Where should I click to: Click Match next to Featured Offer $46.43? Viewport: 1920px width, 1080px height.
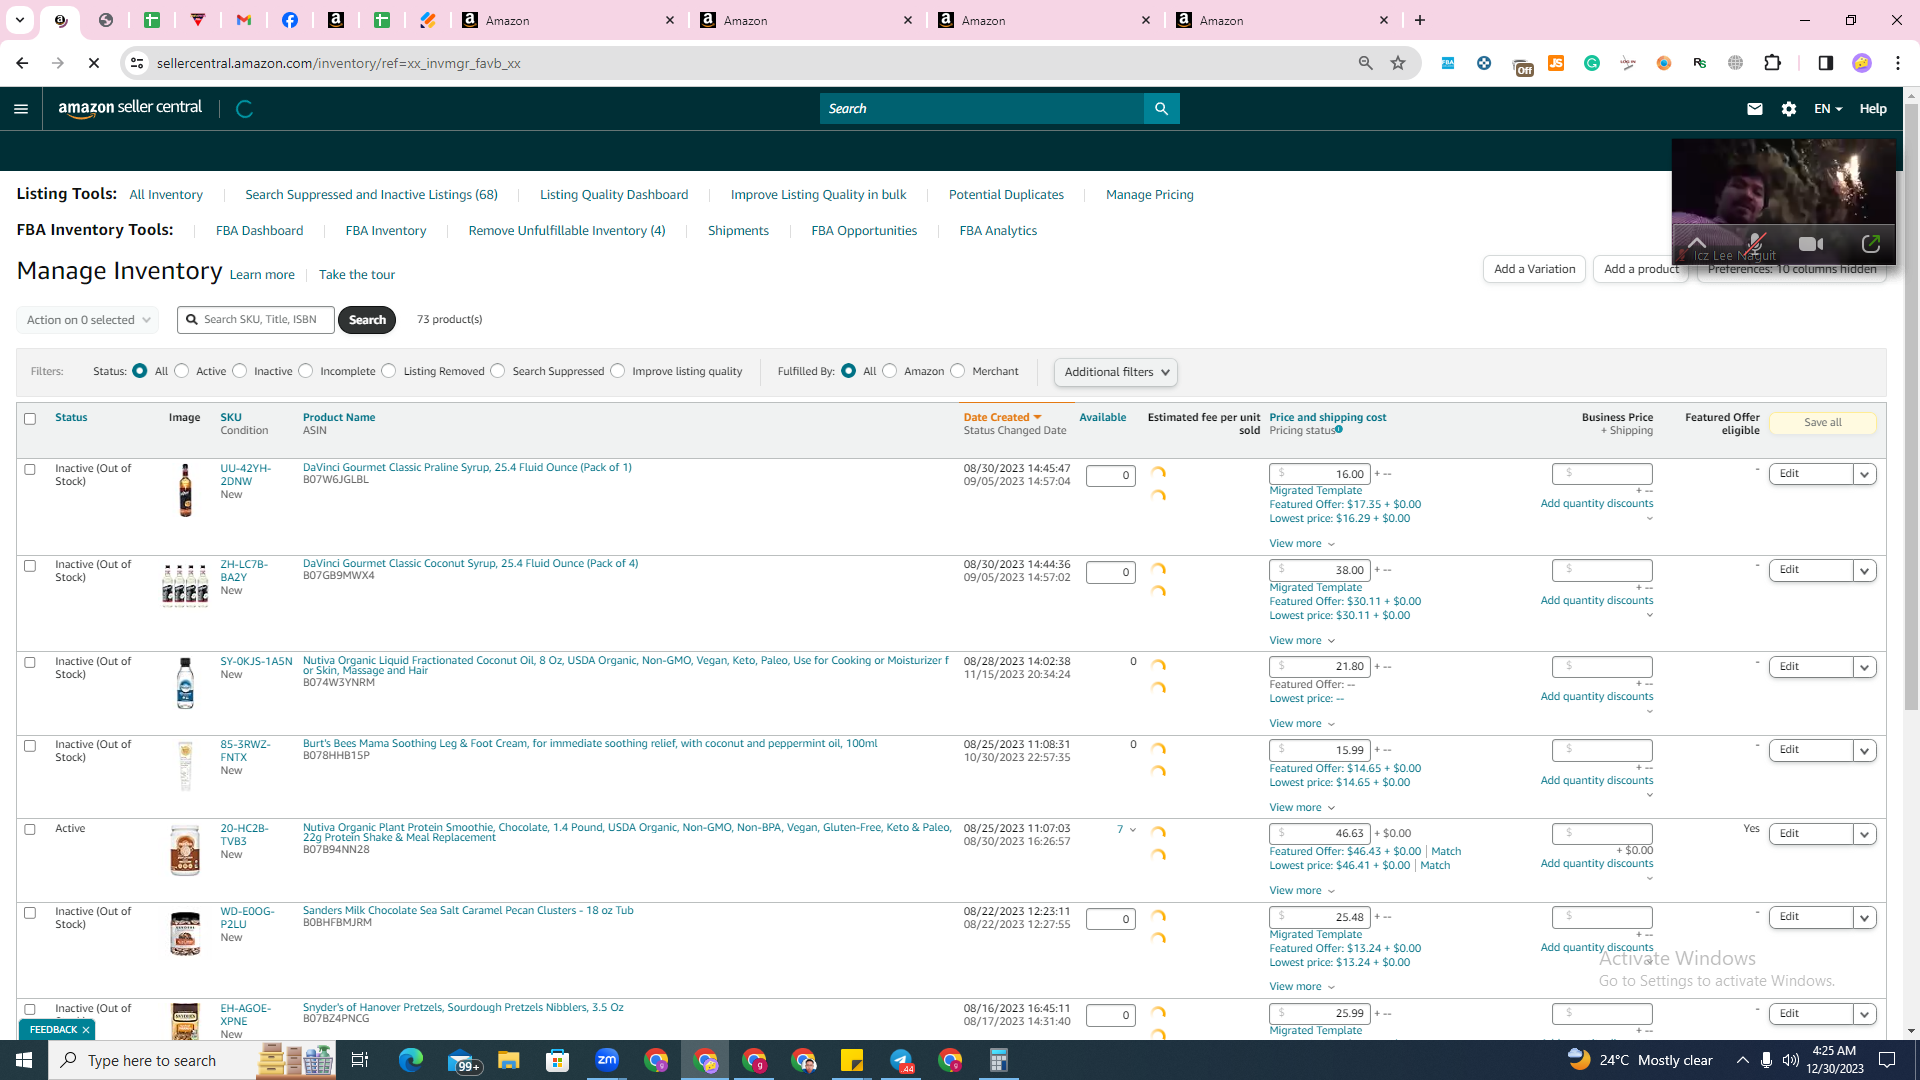click(x=1446, y=852)
